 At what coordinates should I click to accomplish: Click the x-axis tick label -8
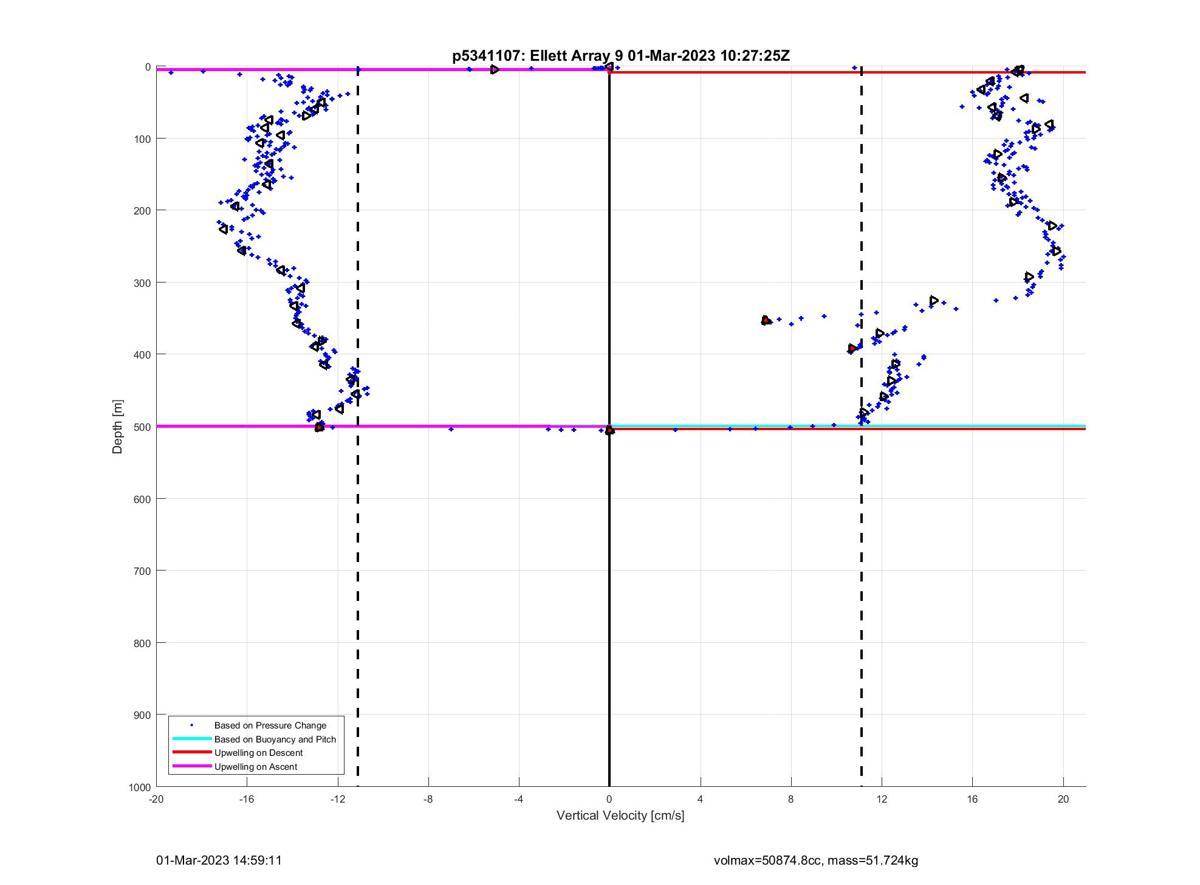428,799
